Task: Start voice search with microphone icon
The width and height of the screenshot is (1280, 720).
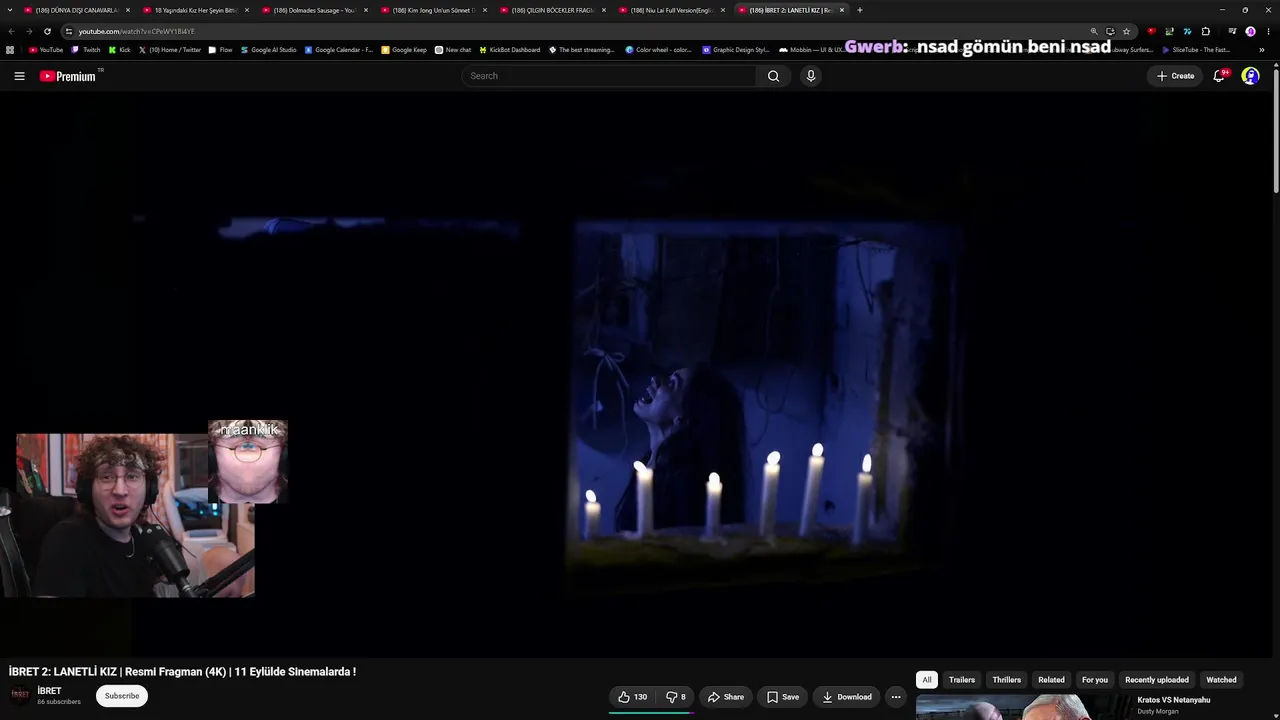Action: click(811, 76)
